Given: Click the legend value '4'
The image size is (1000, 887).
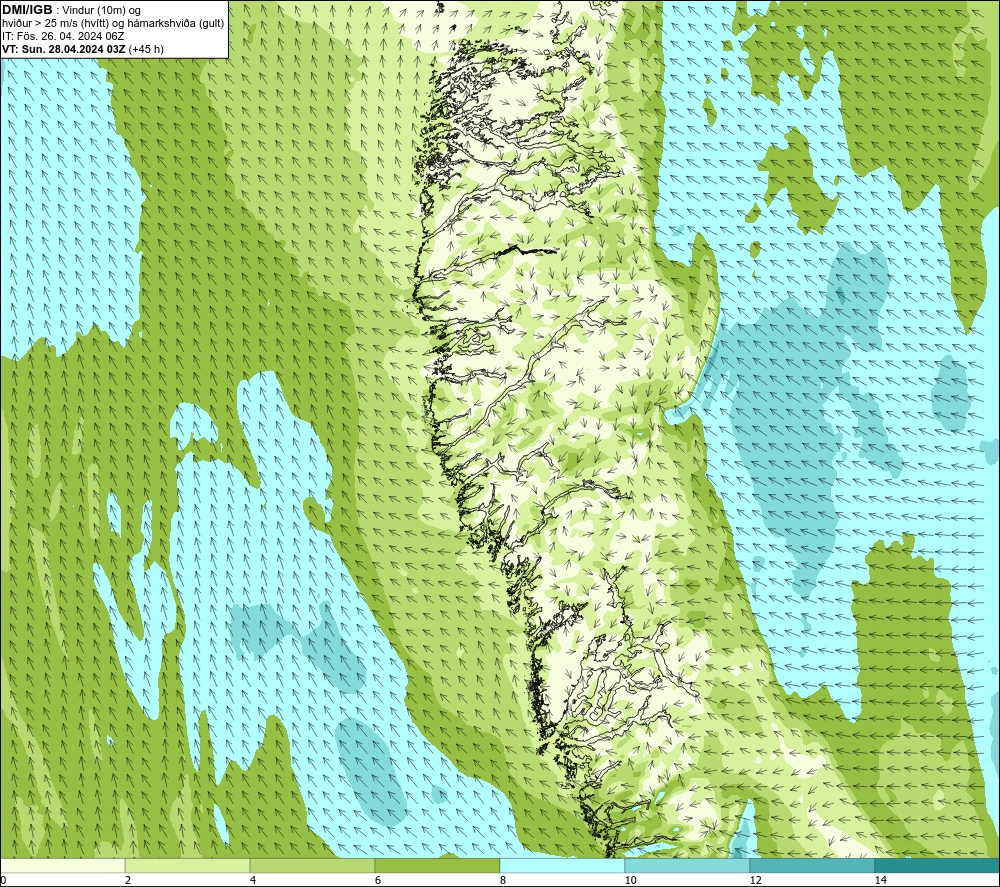Looking at the screenshot, I should 253,881.
